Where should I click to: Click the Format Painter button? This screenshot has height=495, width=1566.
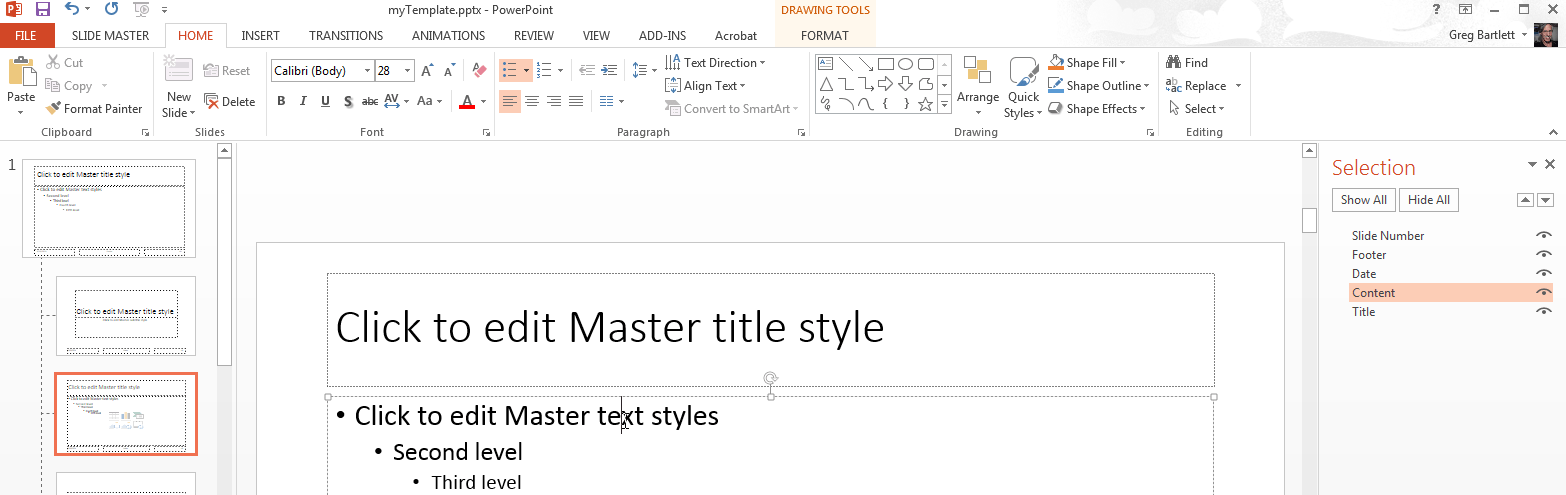pos(95,109)
